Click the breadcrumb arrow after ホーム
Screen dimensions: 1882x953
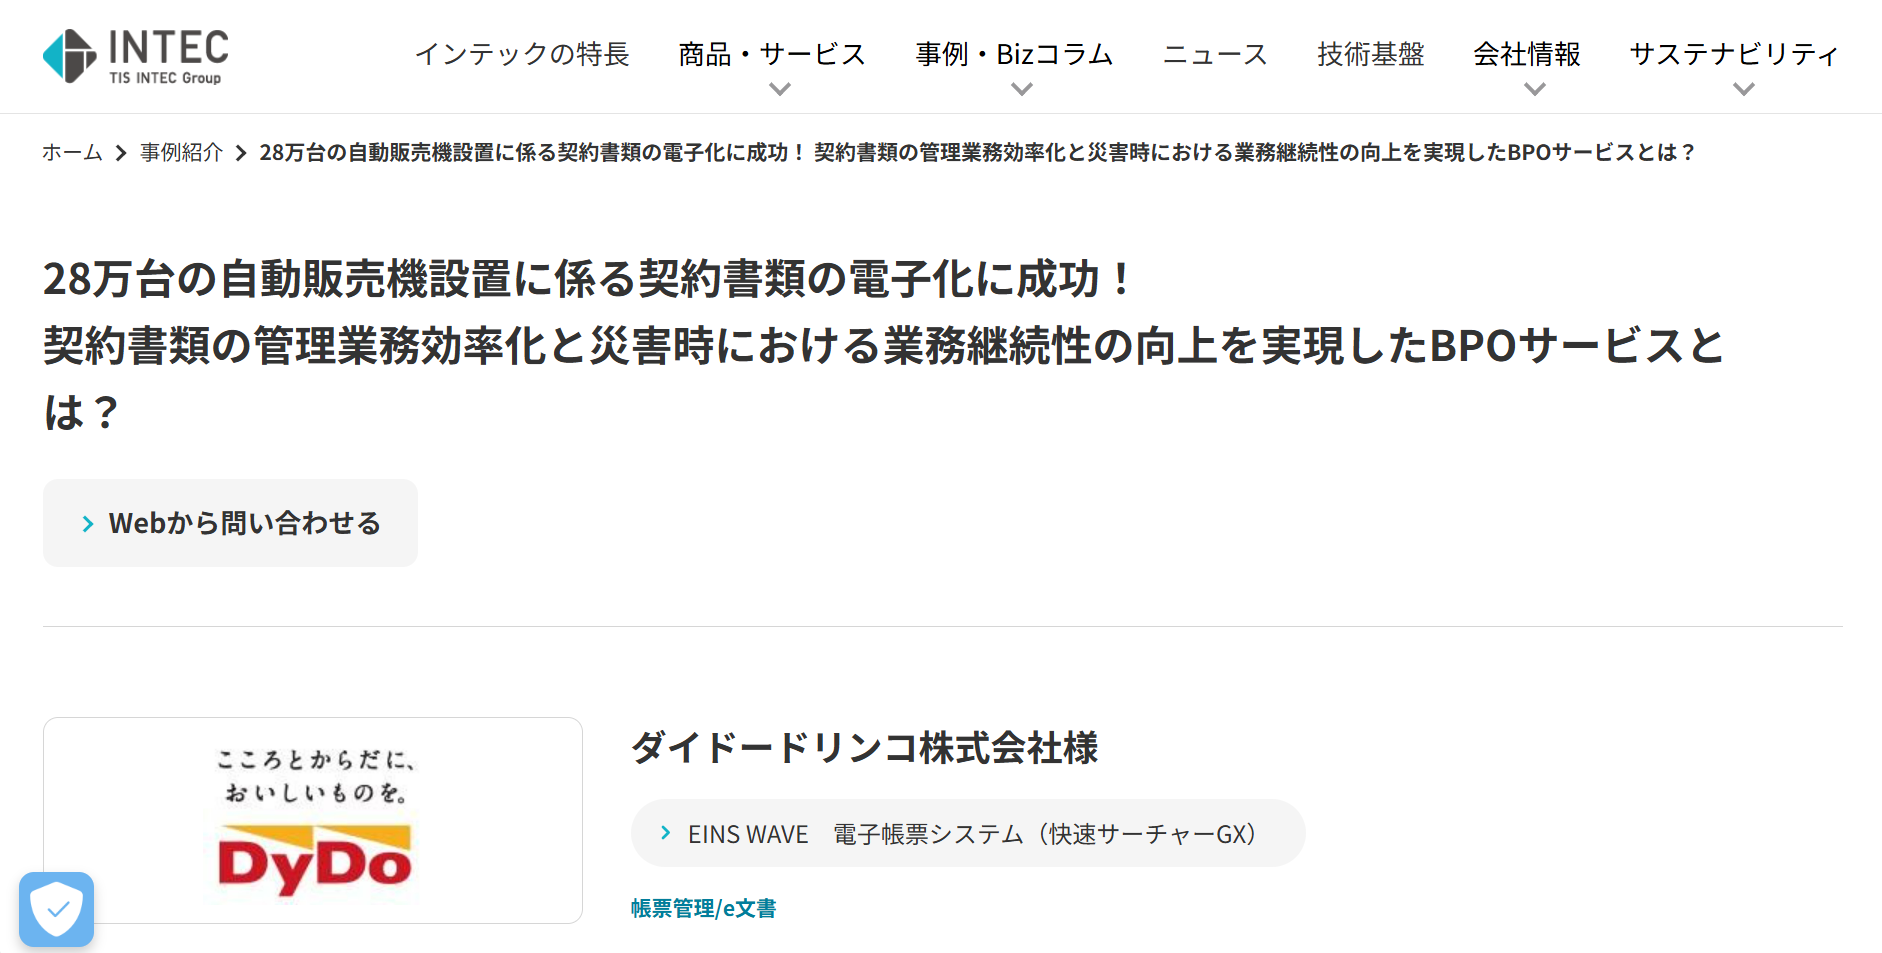click(121, 153)
